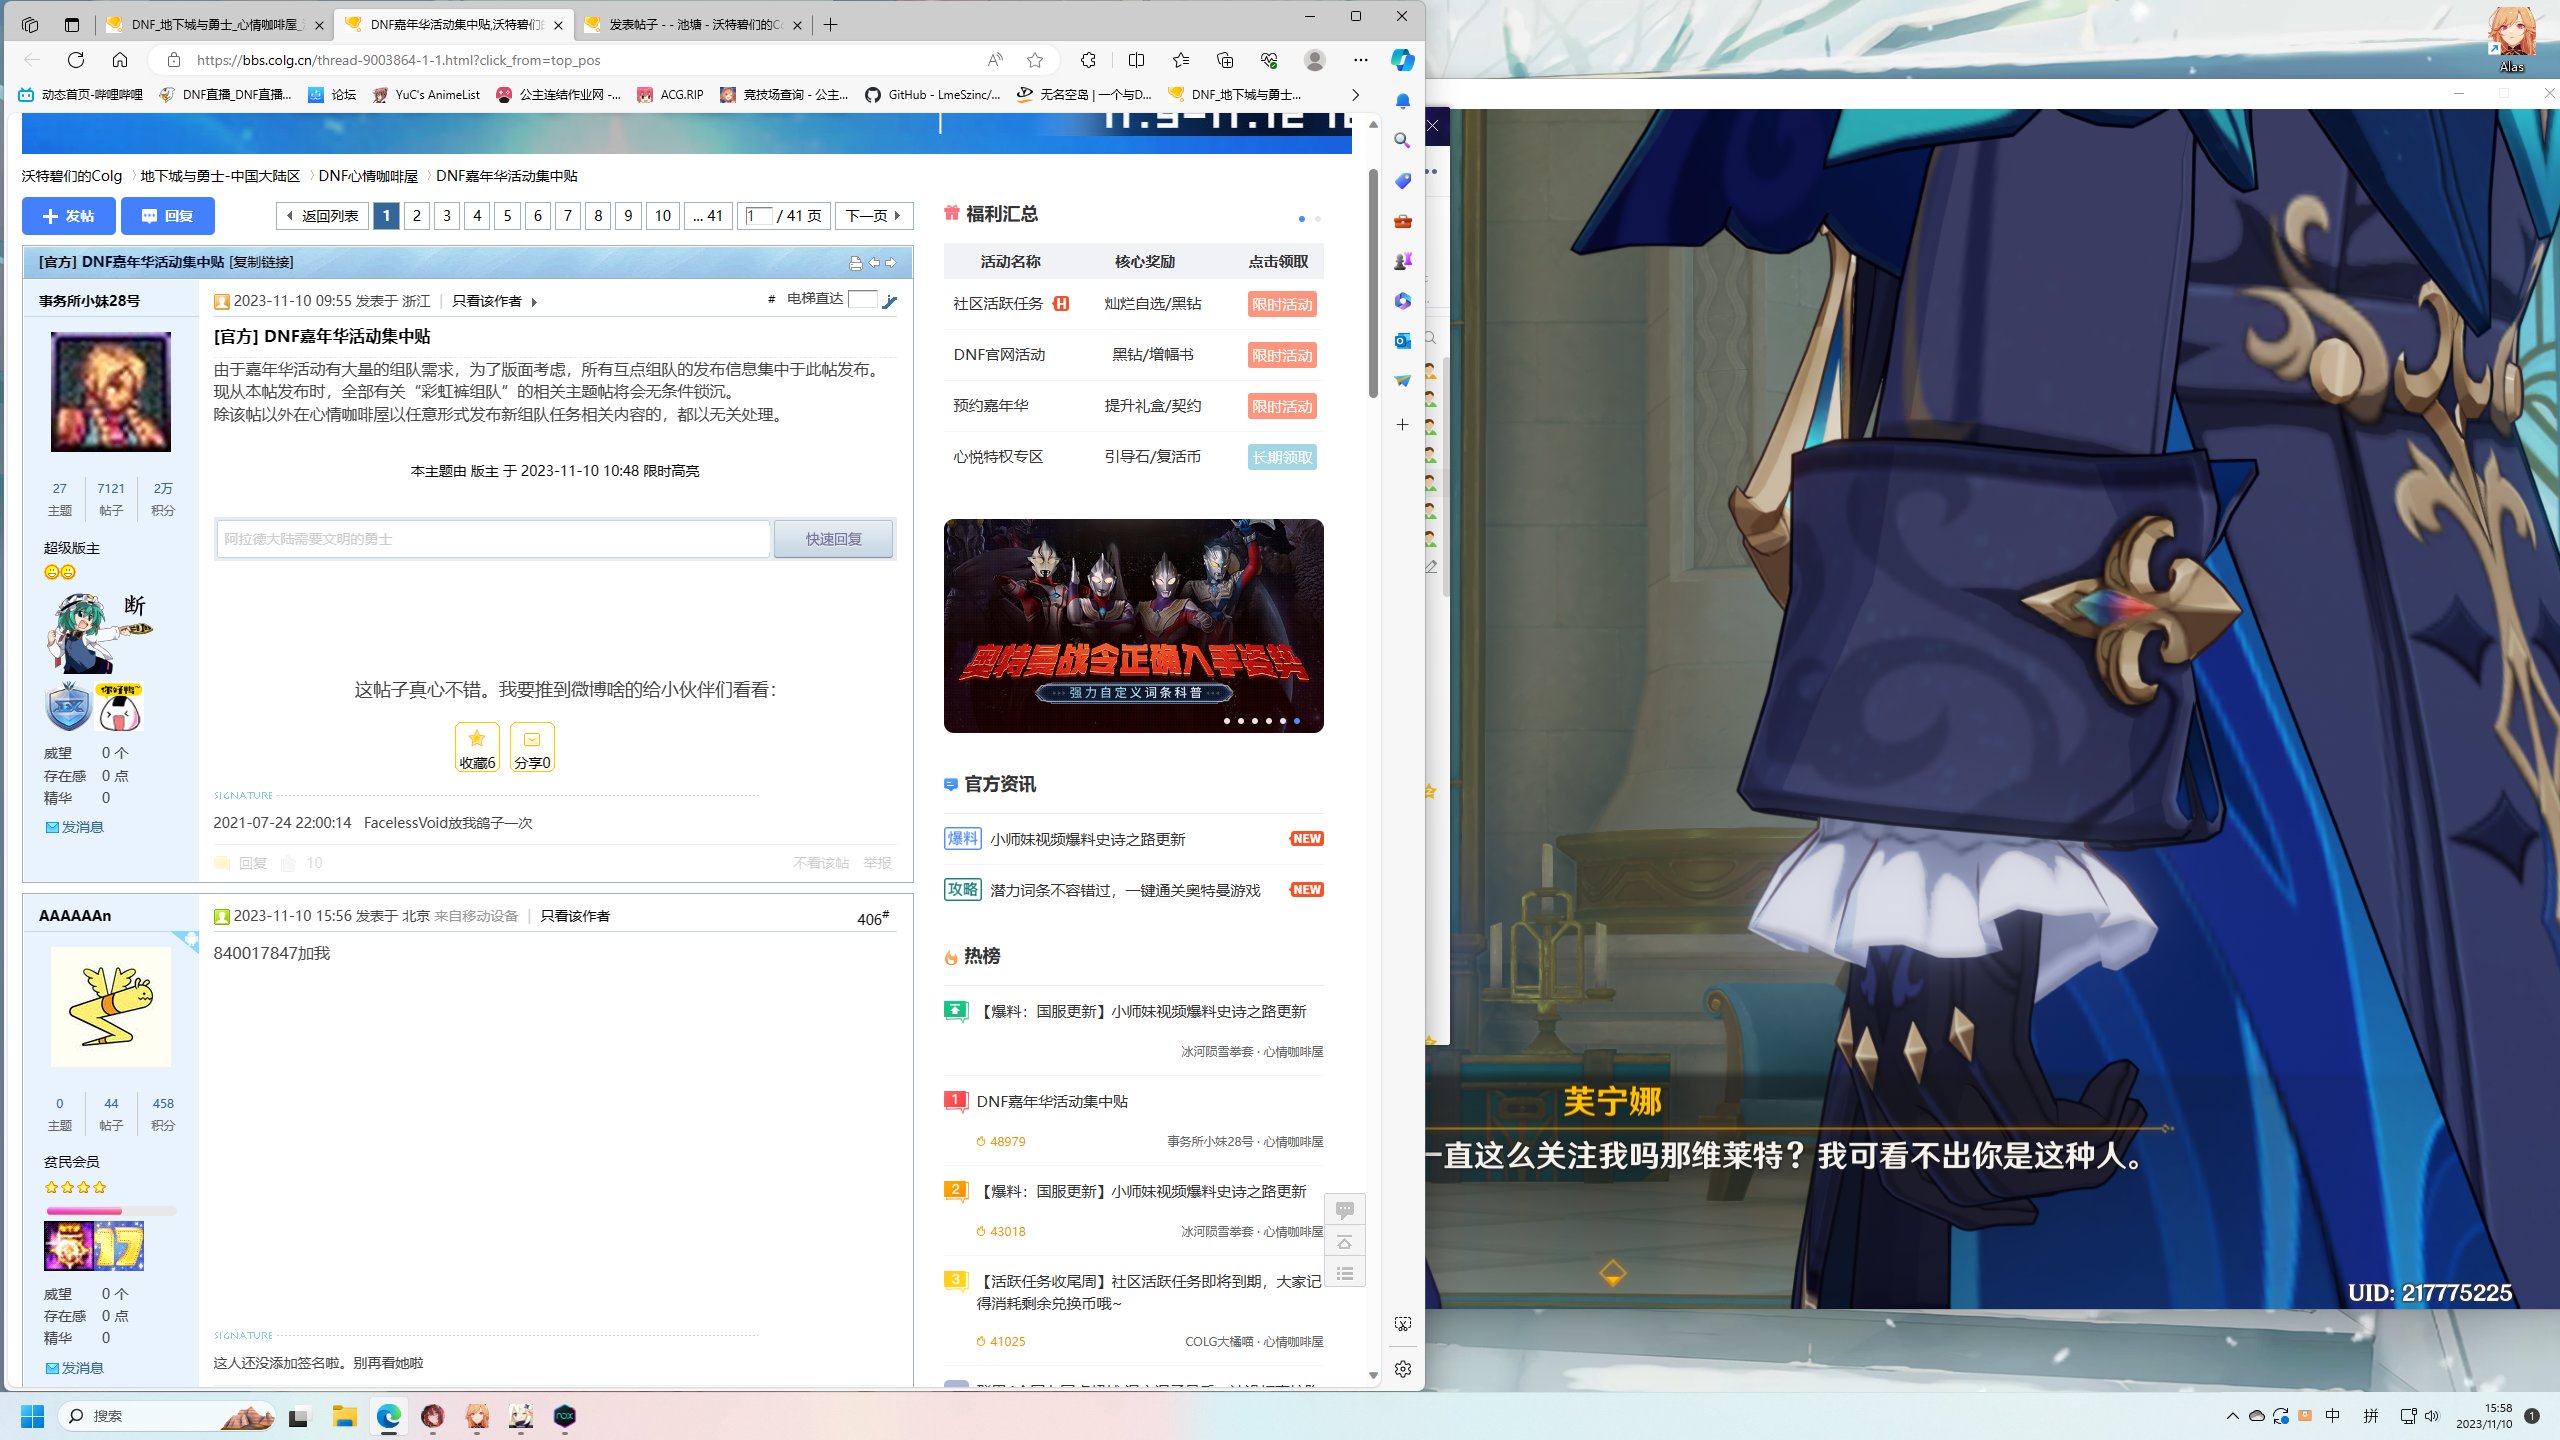
Task: Switch to DNF_地下城与勇士 心情咖啡屋 tab
Action: point(216,25)
